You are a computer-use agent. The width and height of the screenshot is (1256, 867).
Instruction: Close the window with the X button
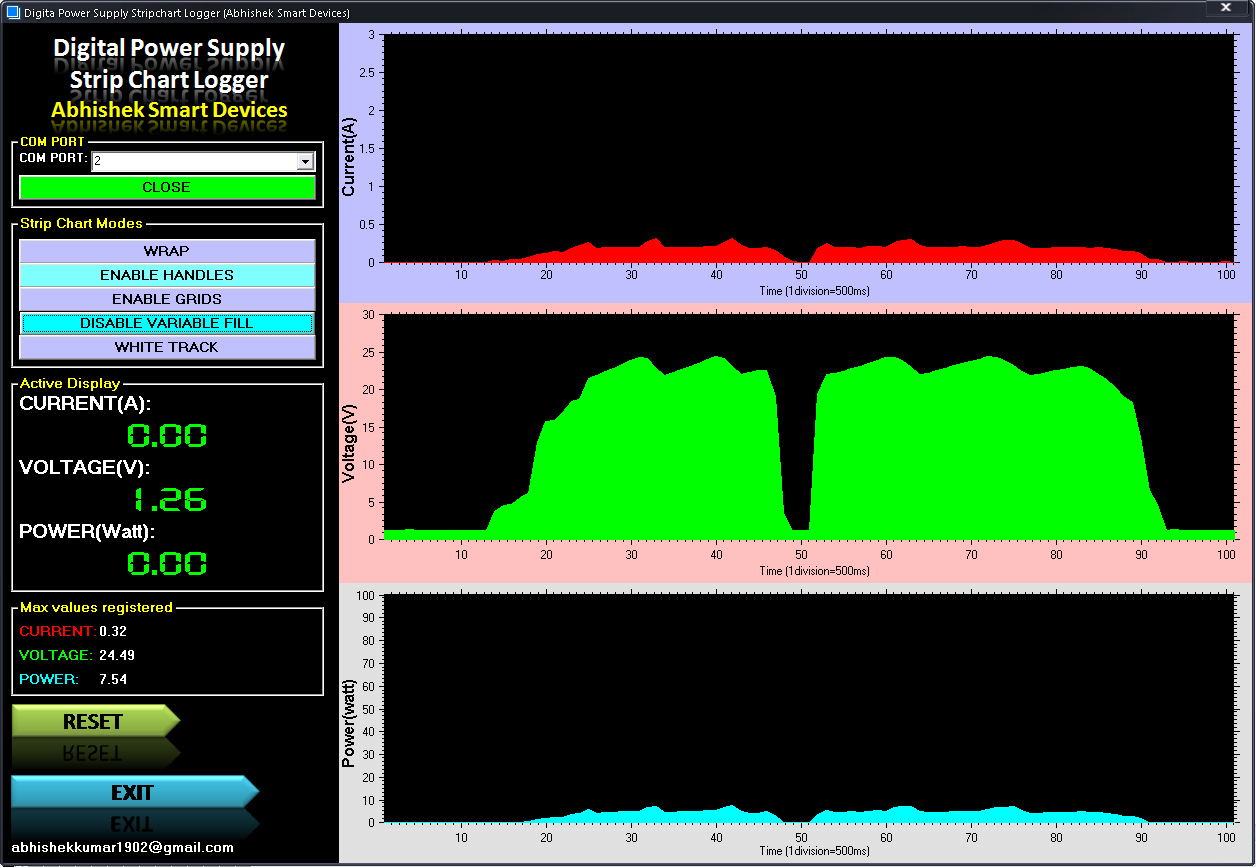(x=1225, y=8)
